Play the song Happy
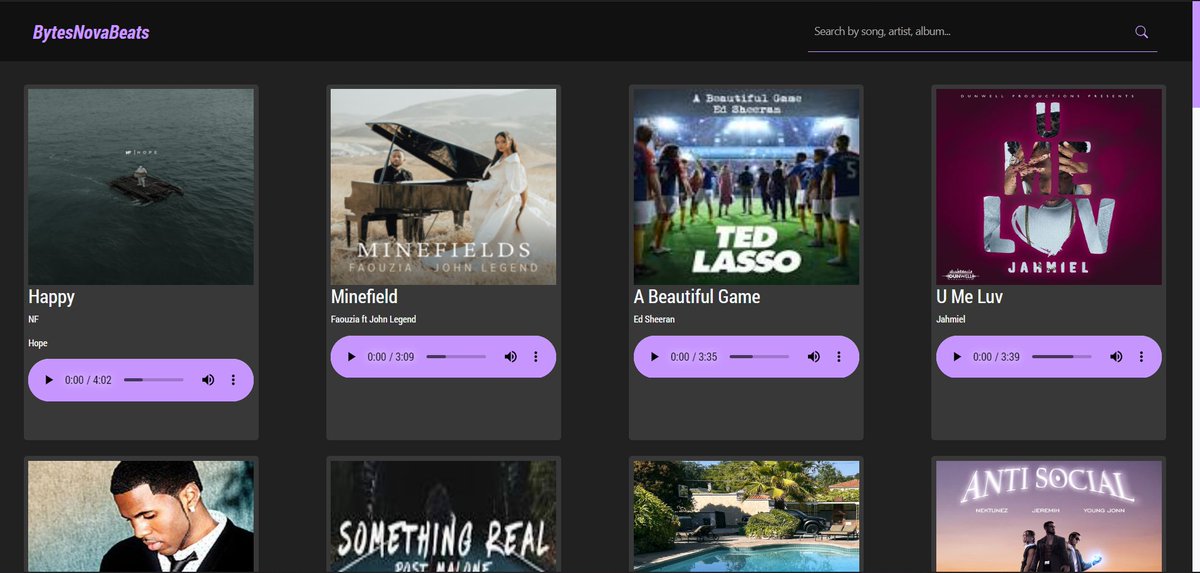This screenshot has width=1200, height=573. [x=48, y=380]
